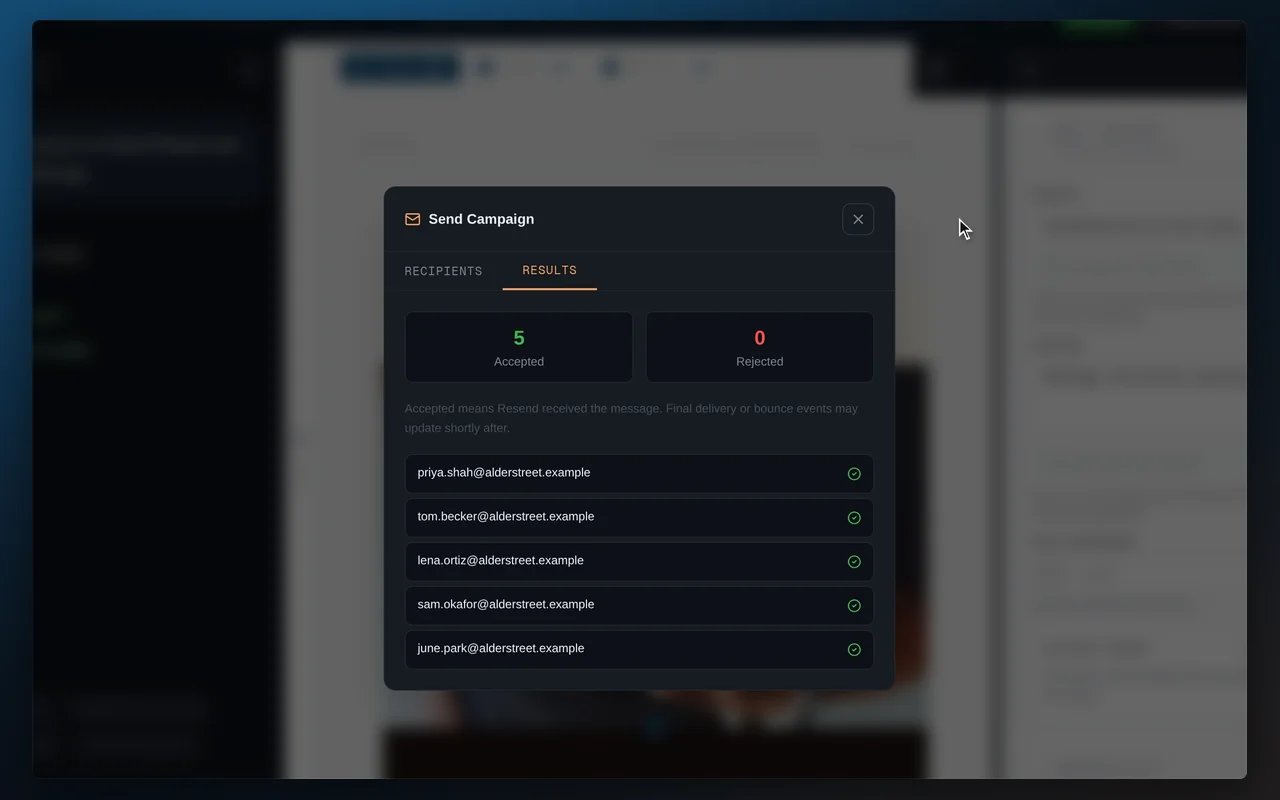Click the success checkmark for lena.ortiz
The width and height of the screenshot is (1280, 800).
click(854, 562)
